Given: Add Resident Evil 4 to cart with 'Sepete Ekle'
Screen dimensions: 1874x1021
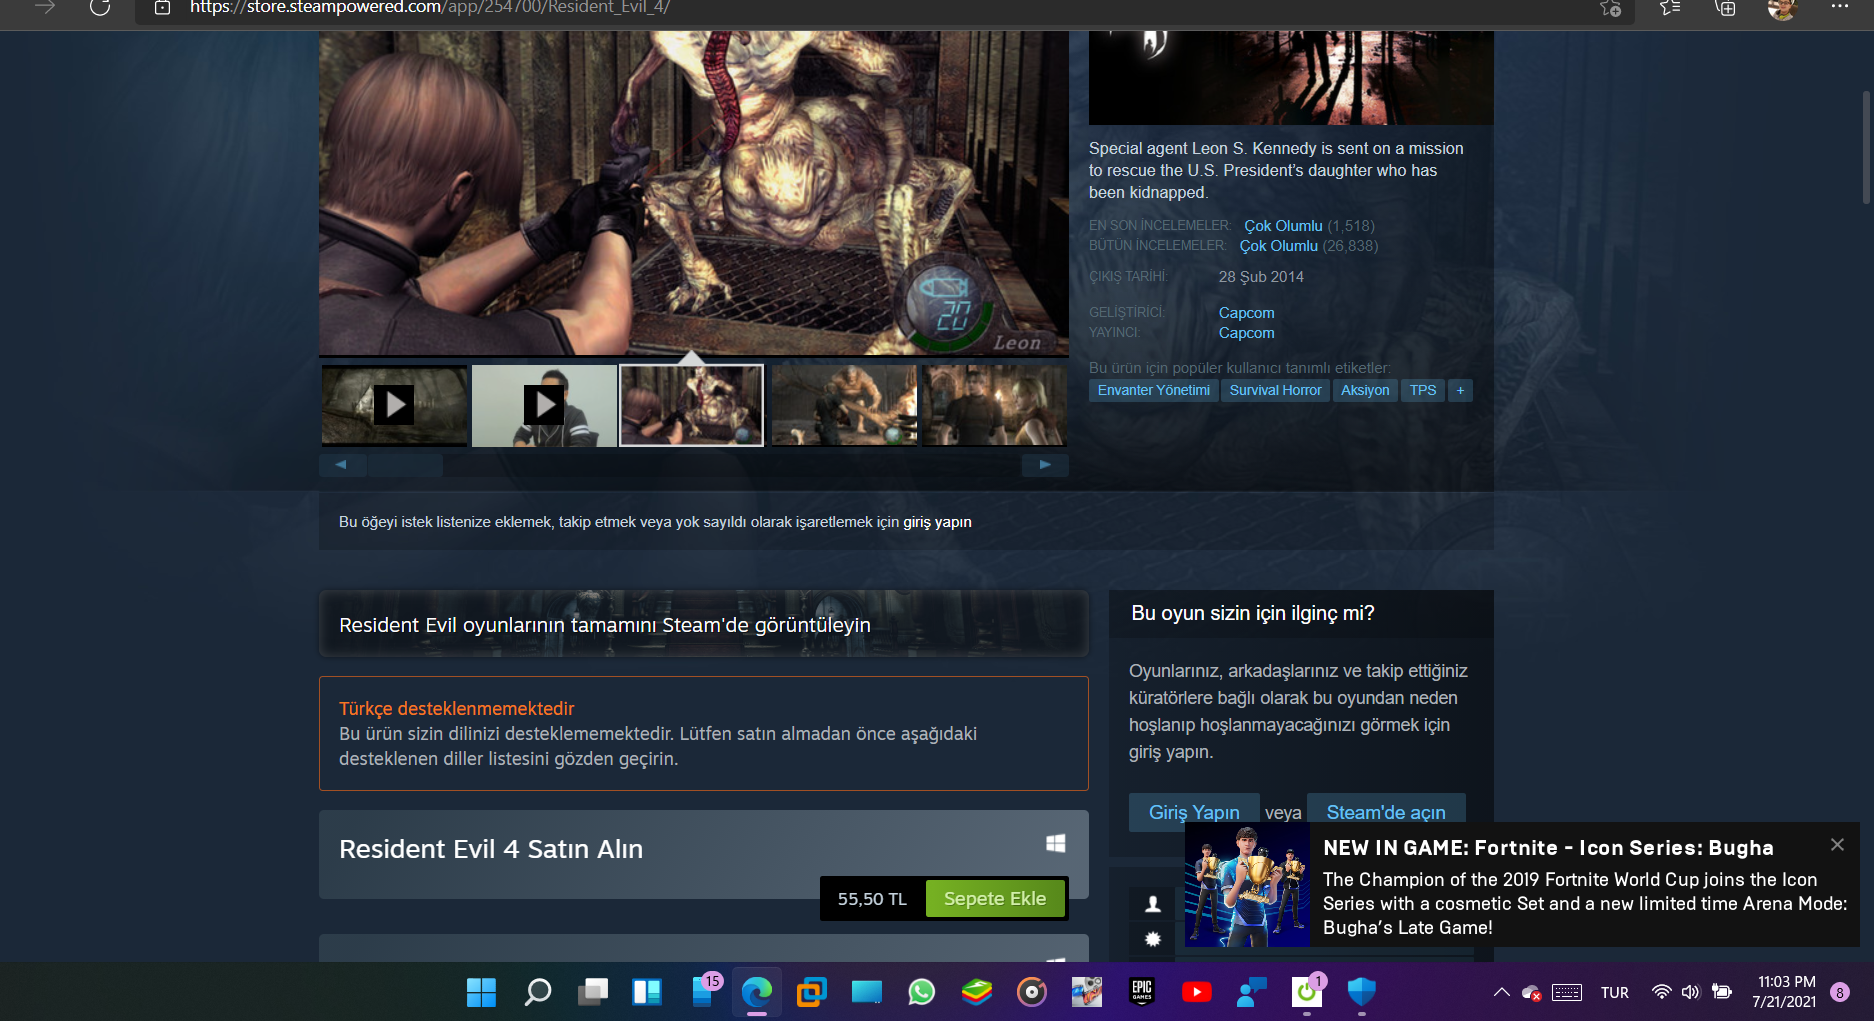Looking at the screenshot, I should 995,899.
